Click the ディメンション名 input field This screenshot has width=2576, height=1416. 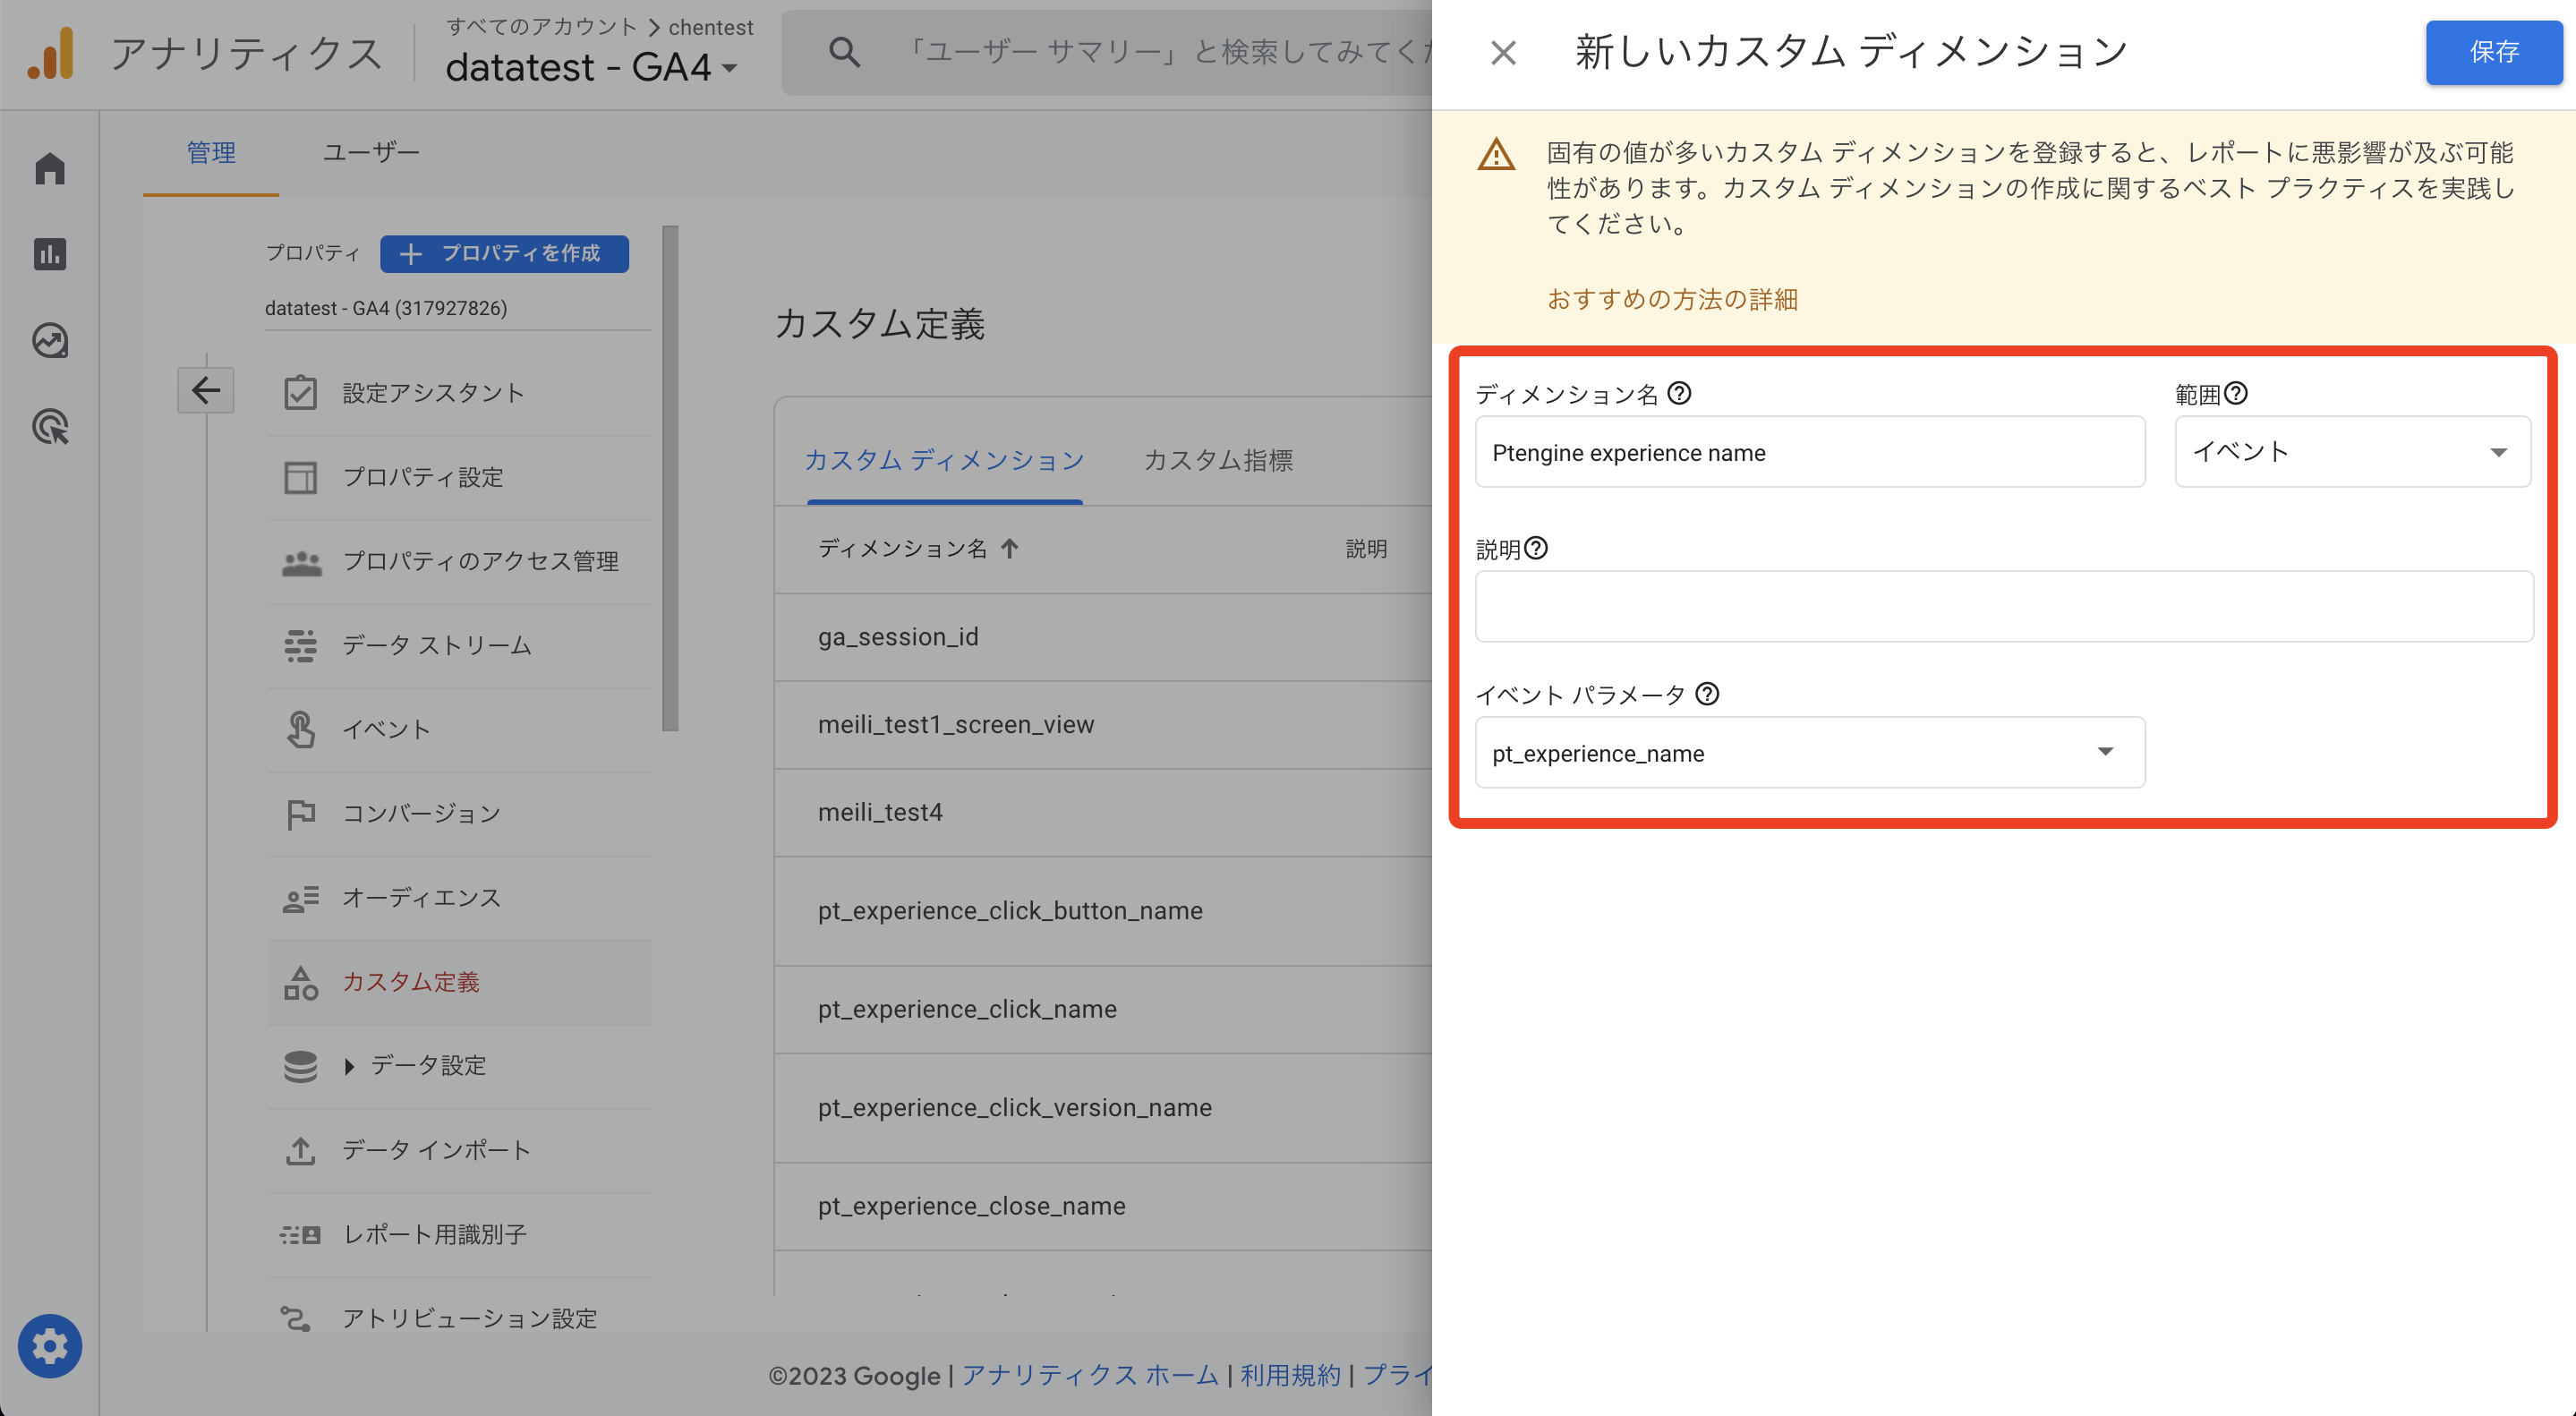tap(1810, 452)
